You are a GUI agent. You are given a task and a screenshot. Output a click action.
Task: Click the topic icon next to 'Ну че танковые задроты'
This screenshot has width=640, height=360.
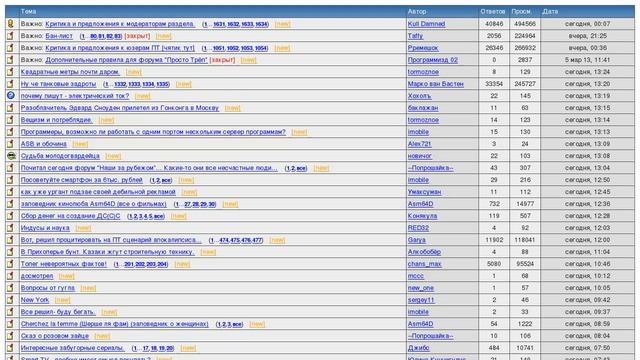pos(11,84)
